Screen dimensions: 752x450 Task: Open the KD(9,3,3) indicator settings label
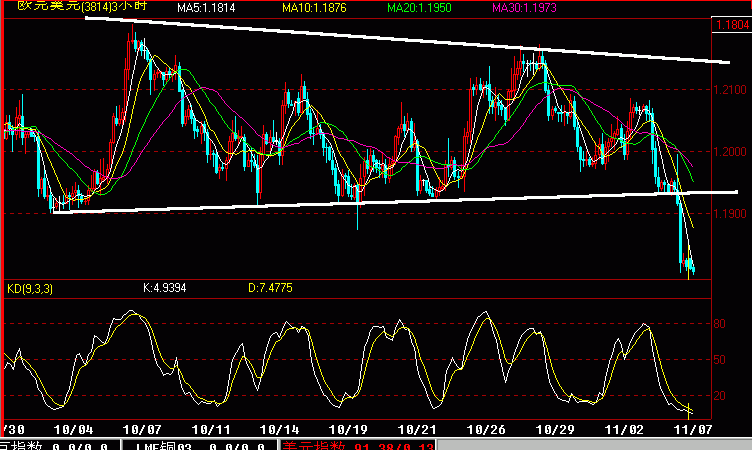[x=30, y=289]
